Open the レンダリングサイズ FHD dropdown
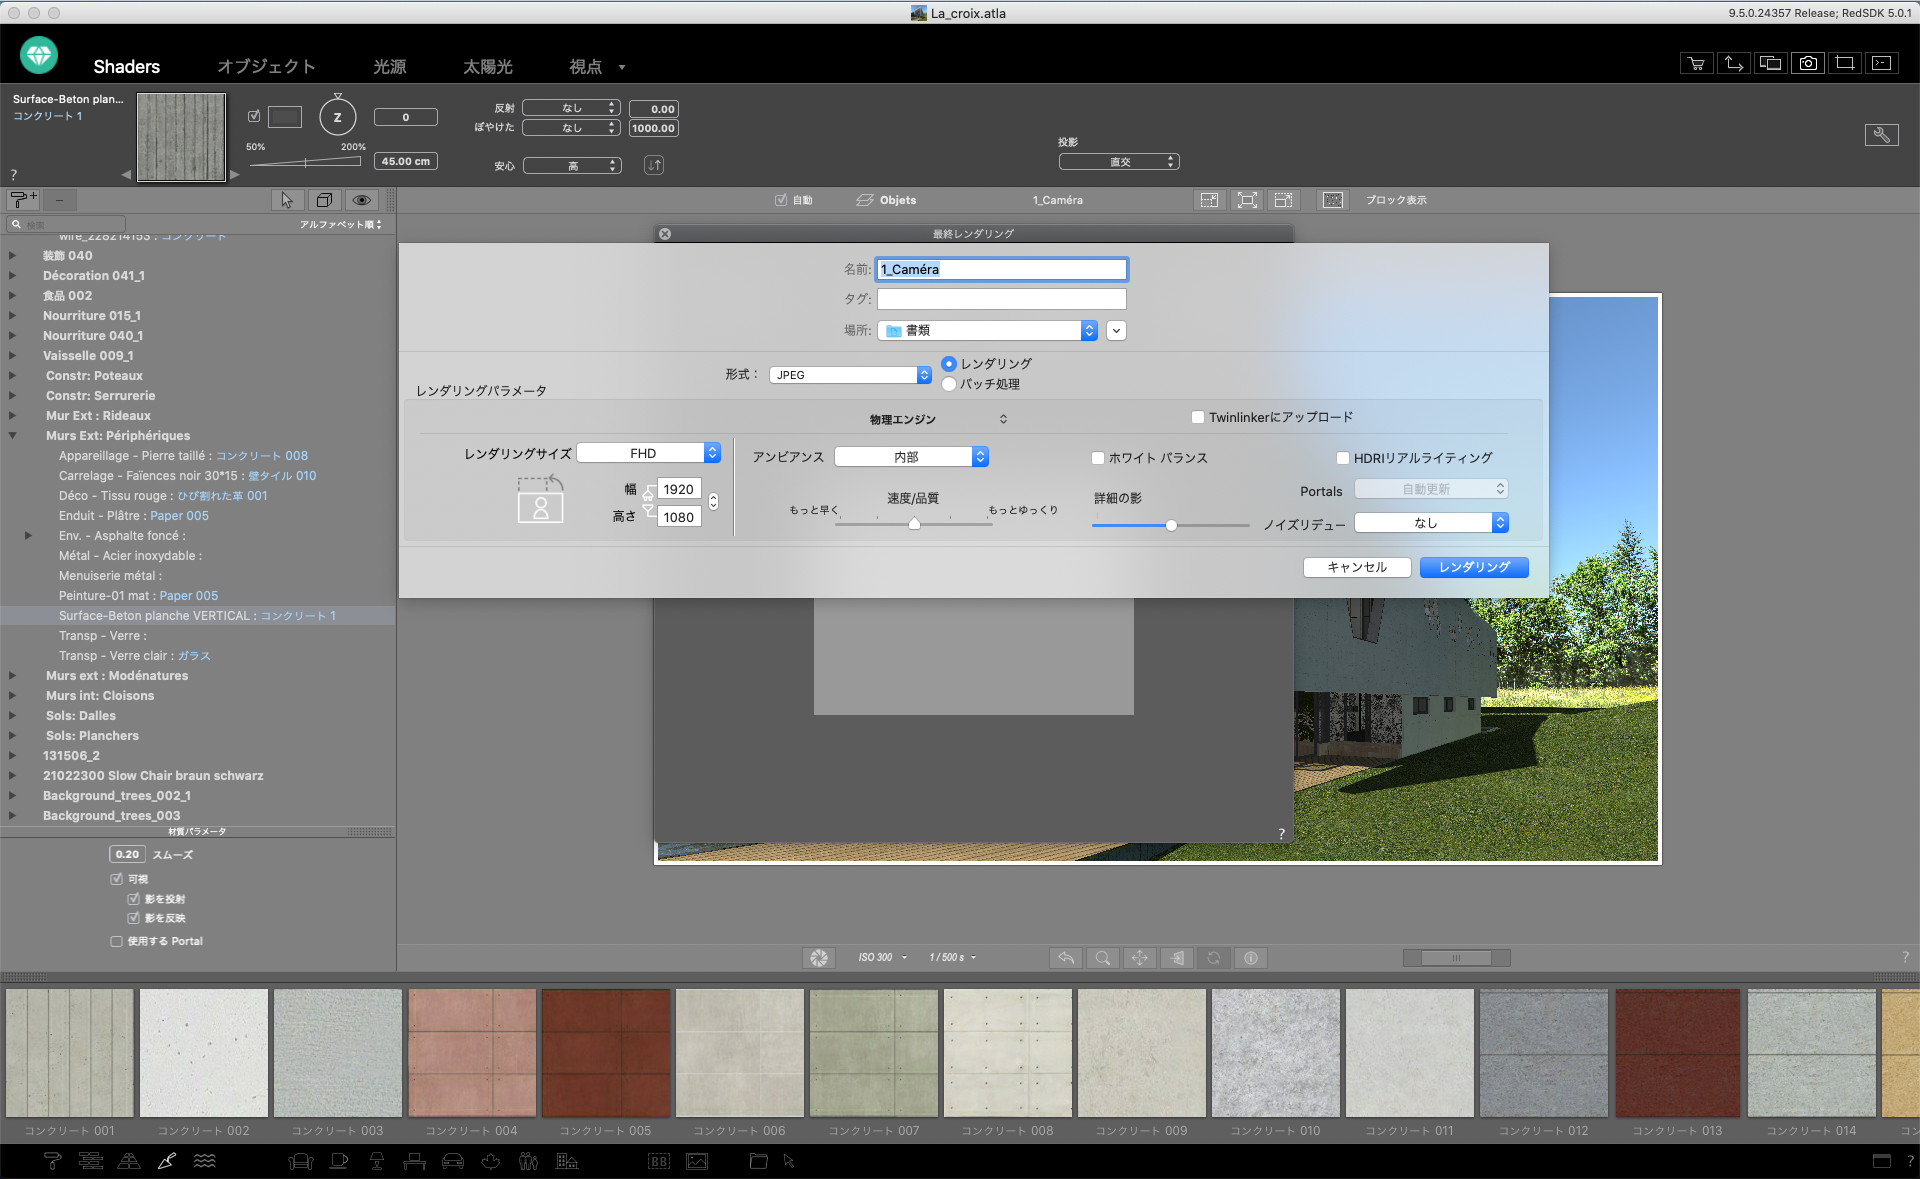Image resolution: width=1920 pixels, height=1179 pixels. [649, 453]
